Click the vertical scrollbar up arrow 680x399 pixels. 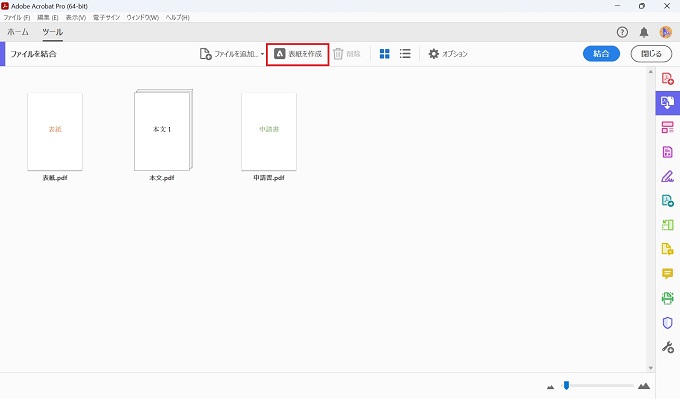pyautogui.click(x=651, y=72)
